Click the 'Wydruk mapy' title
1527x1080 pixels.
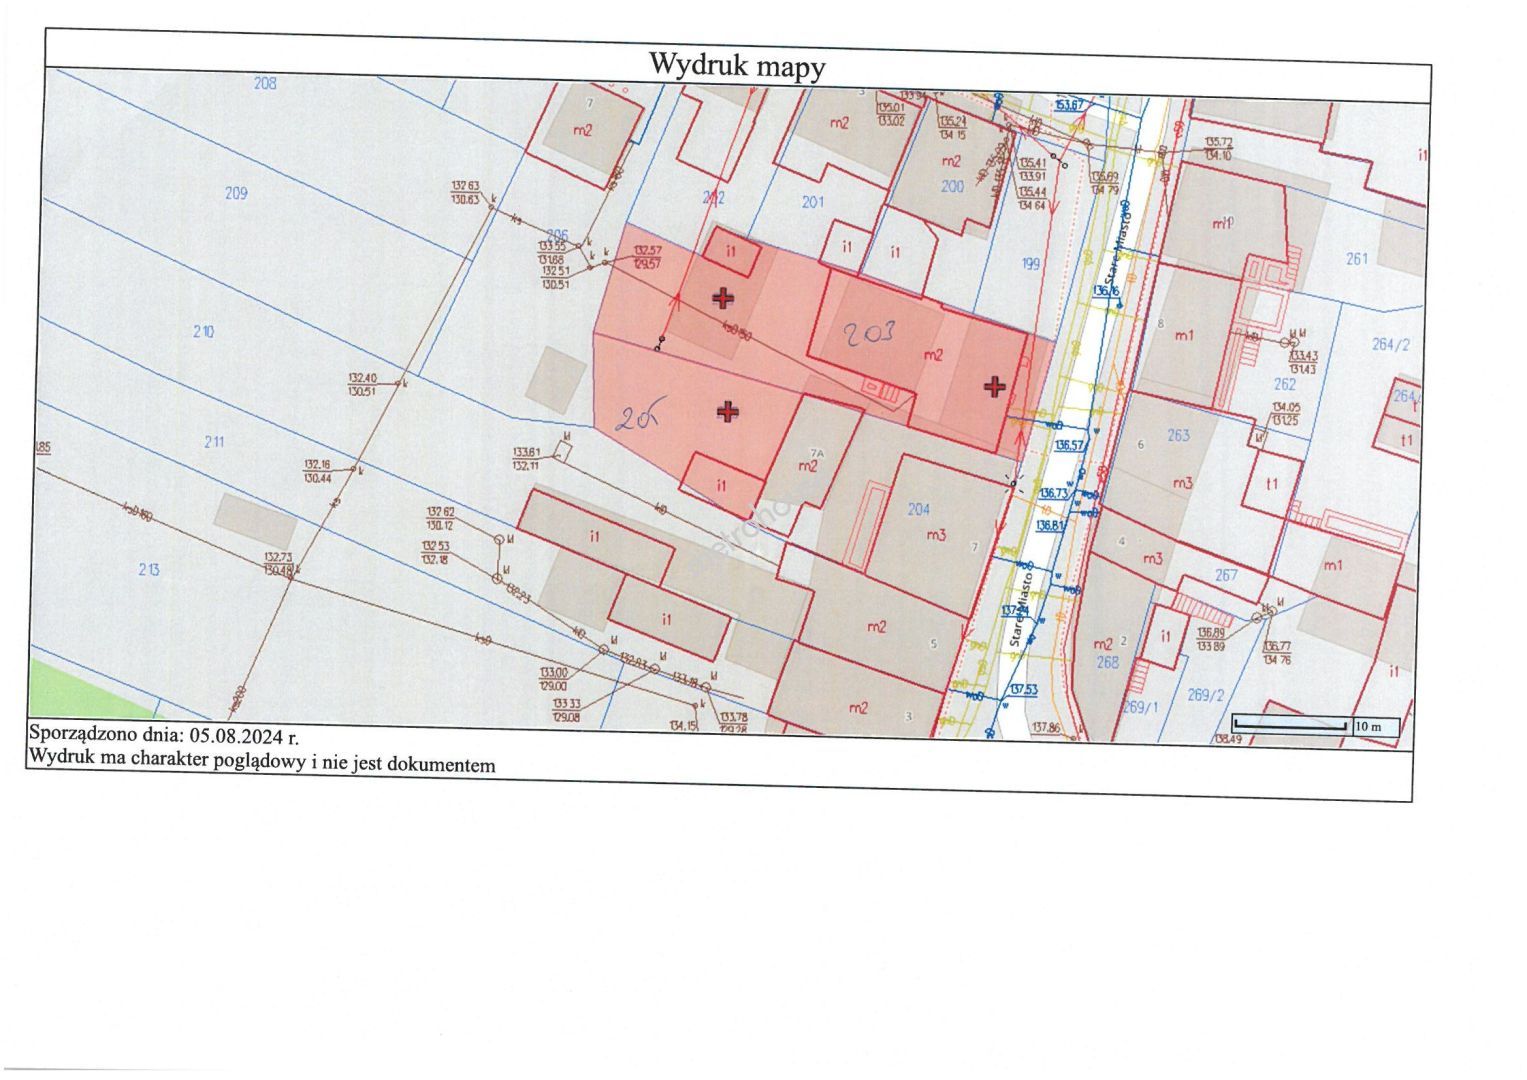(x=737, y=66)
